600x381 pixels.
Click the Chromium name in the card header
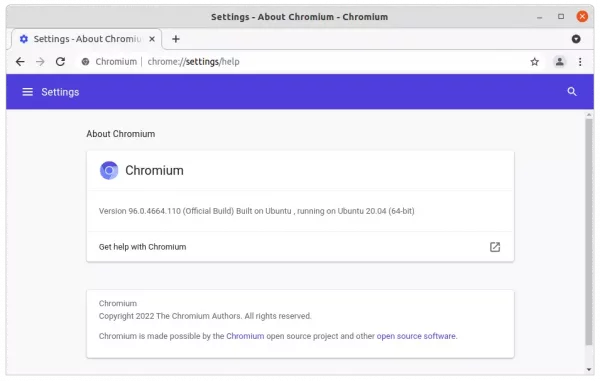click(154, 170)
